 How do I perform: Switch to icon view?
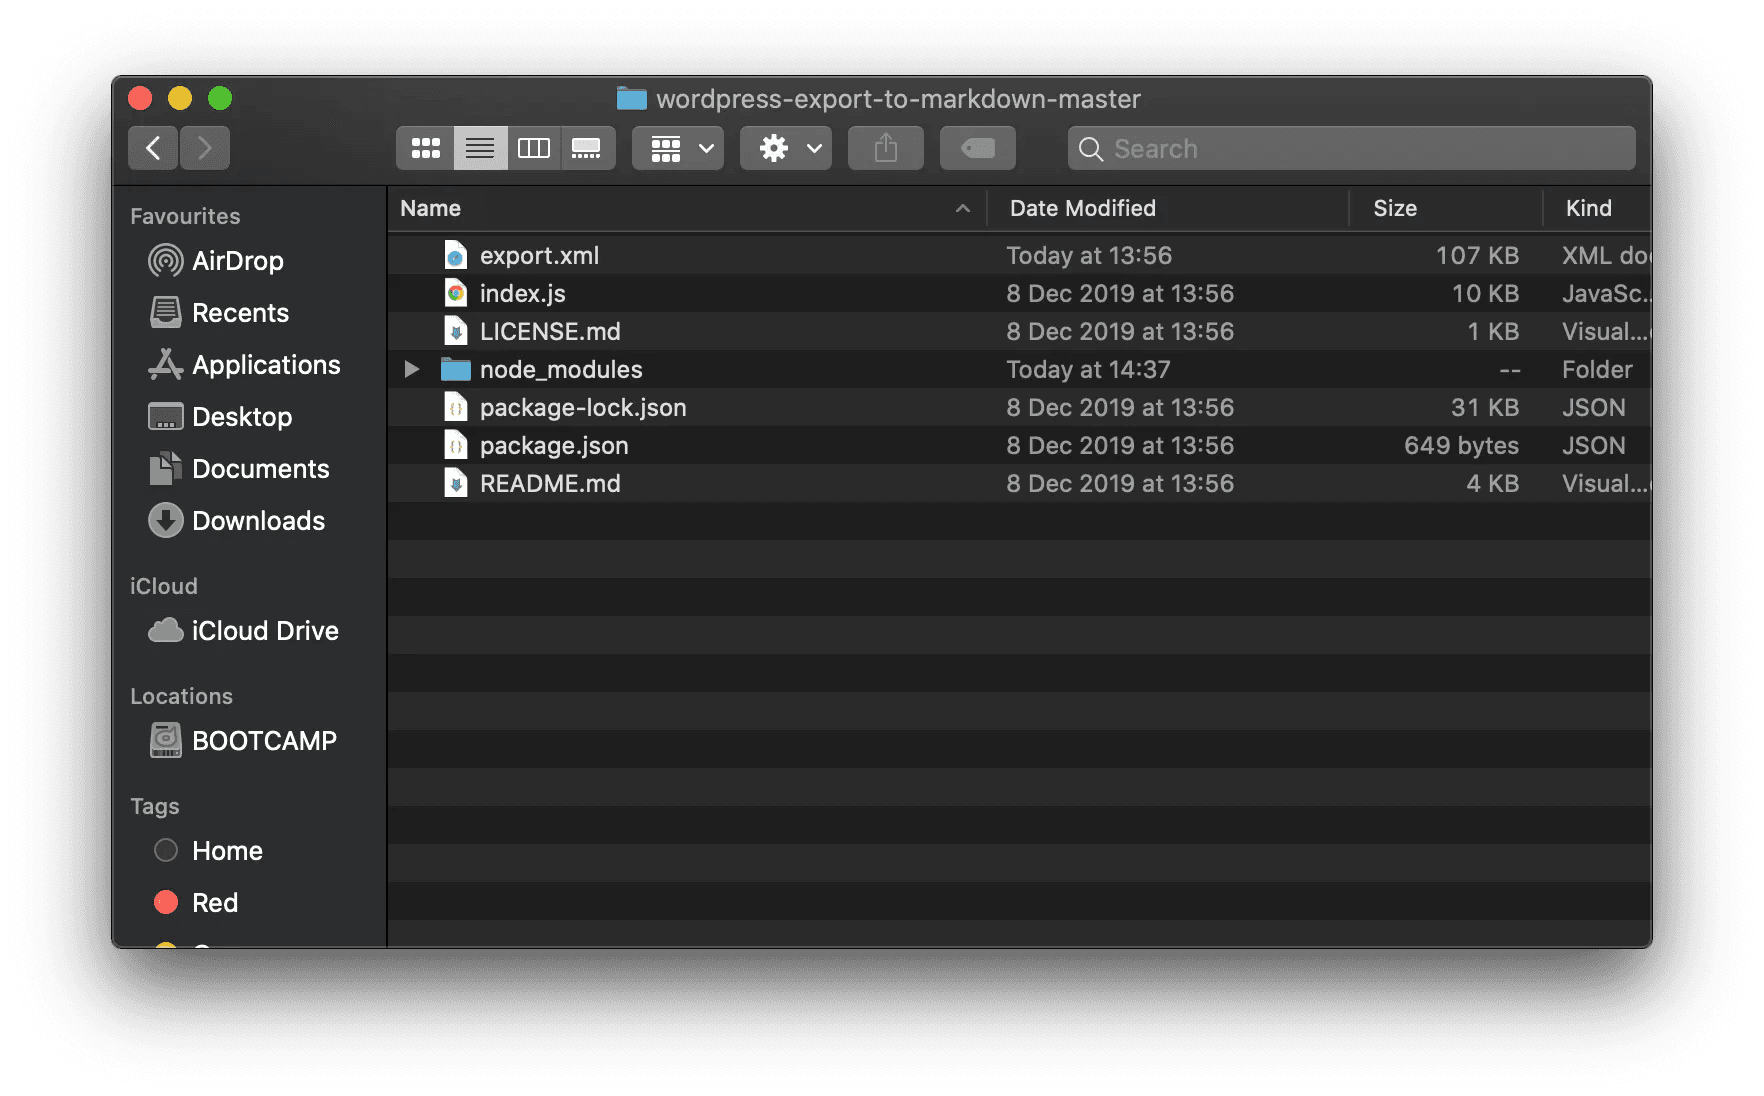(426, 148)
